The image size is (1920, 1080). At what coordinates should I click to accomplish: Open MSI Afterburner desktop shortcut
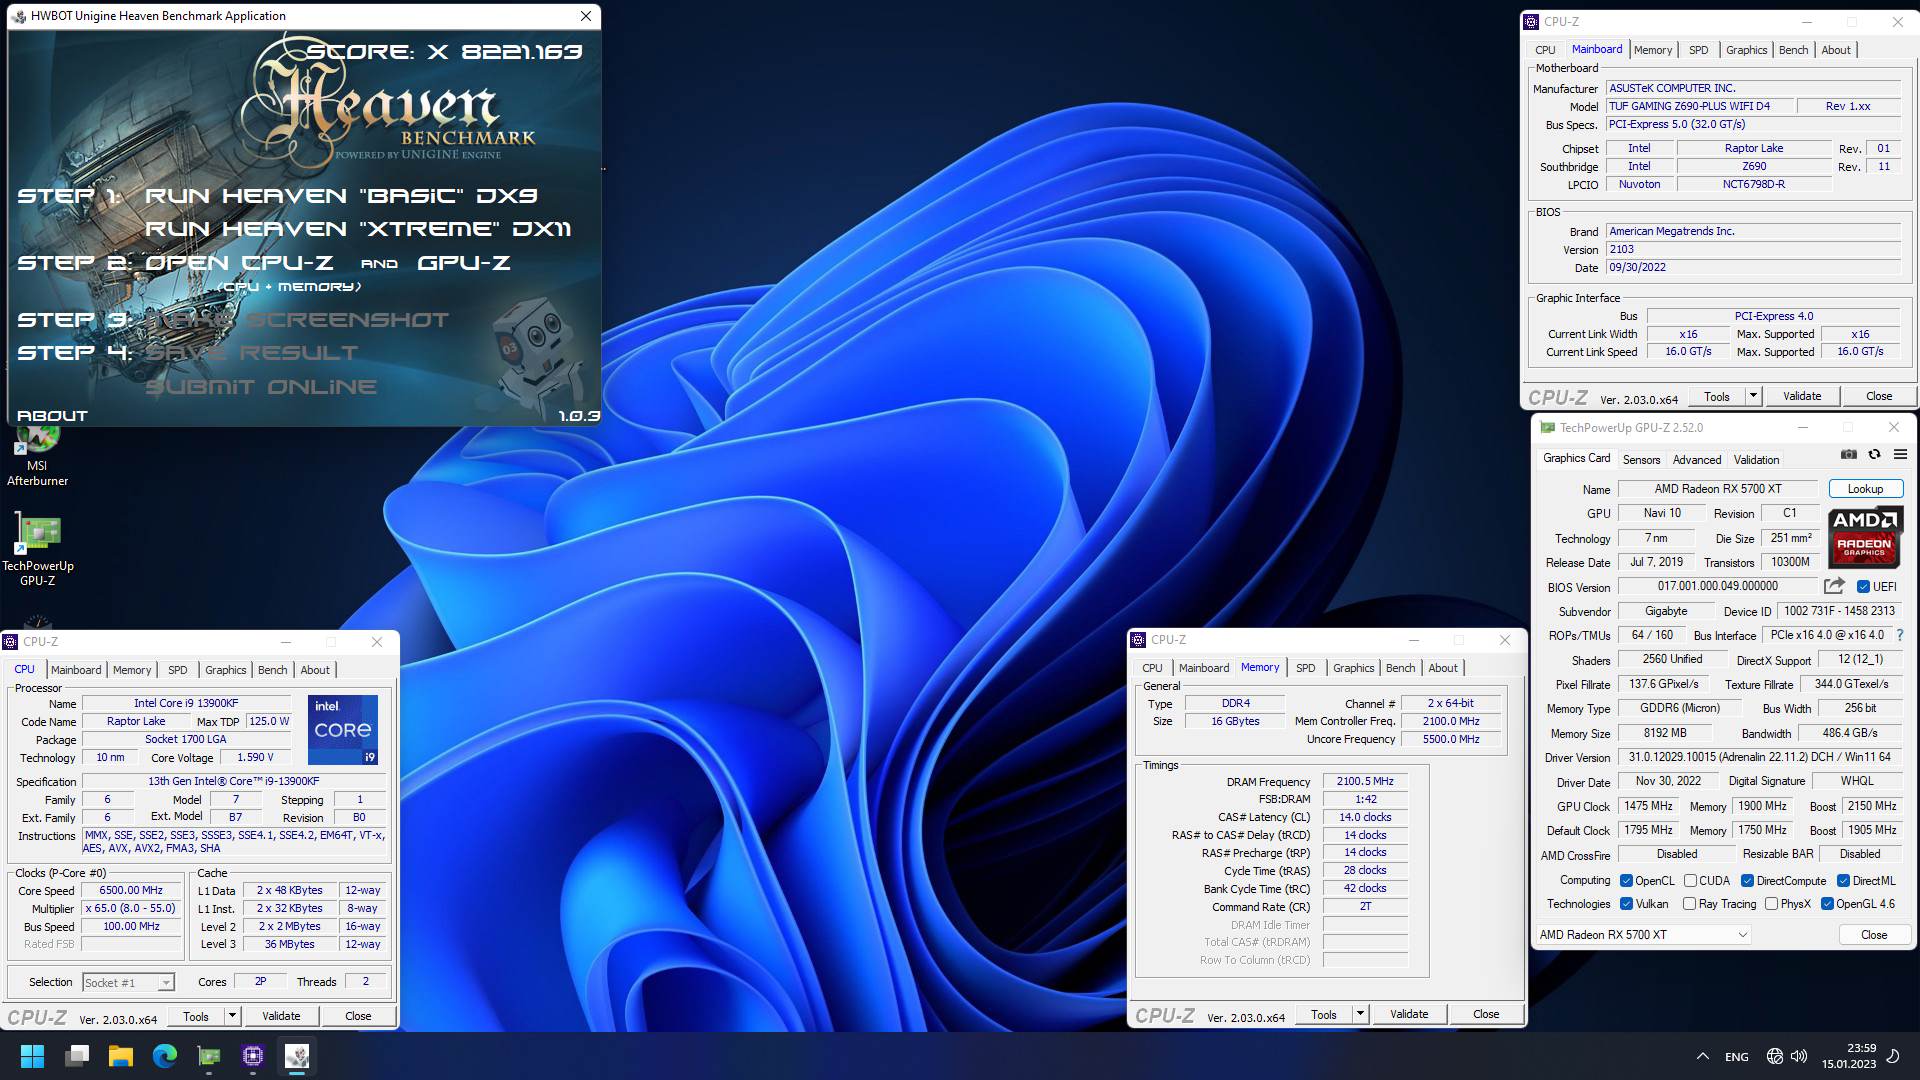click(x=37, y=455)
